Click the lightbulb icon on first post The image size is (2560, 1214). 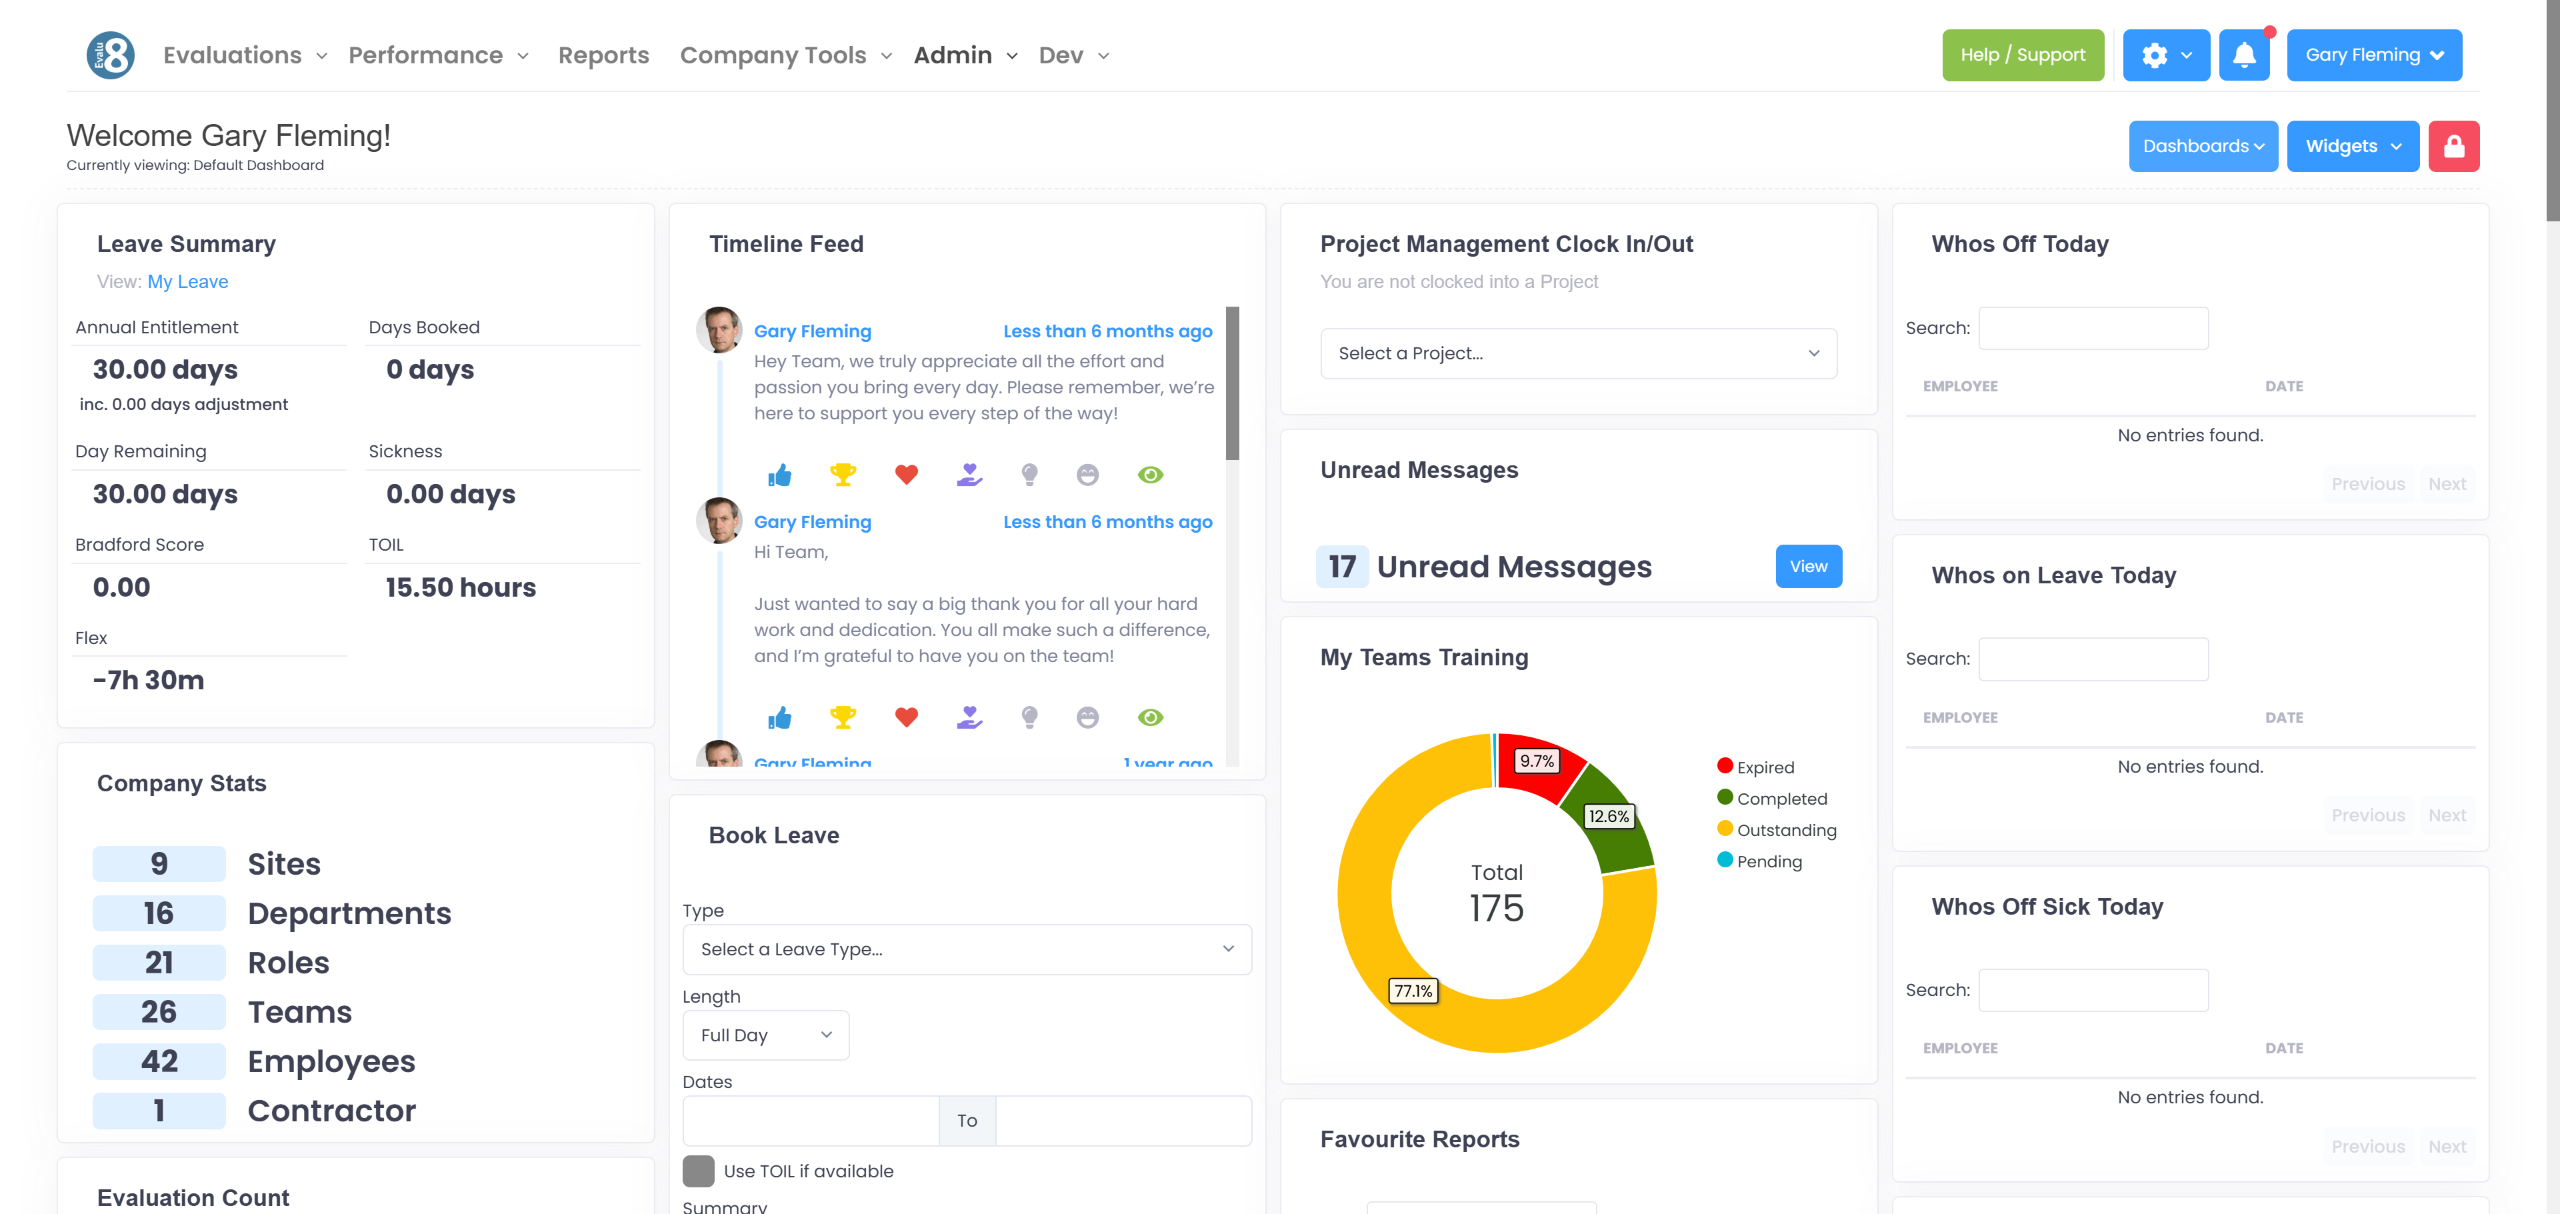pos(1029,475)
